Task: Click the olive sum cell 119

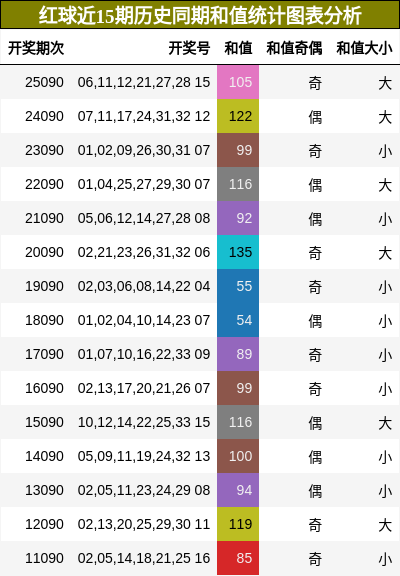Action: pyautogui.click(x=238, y=524)
